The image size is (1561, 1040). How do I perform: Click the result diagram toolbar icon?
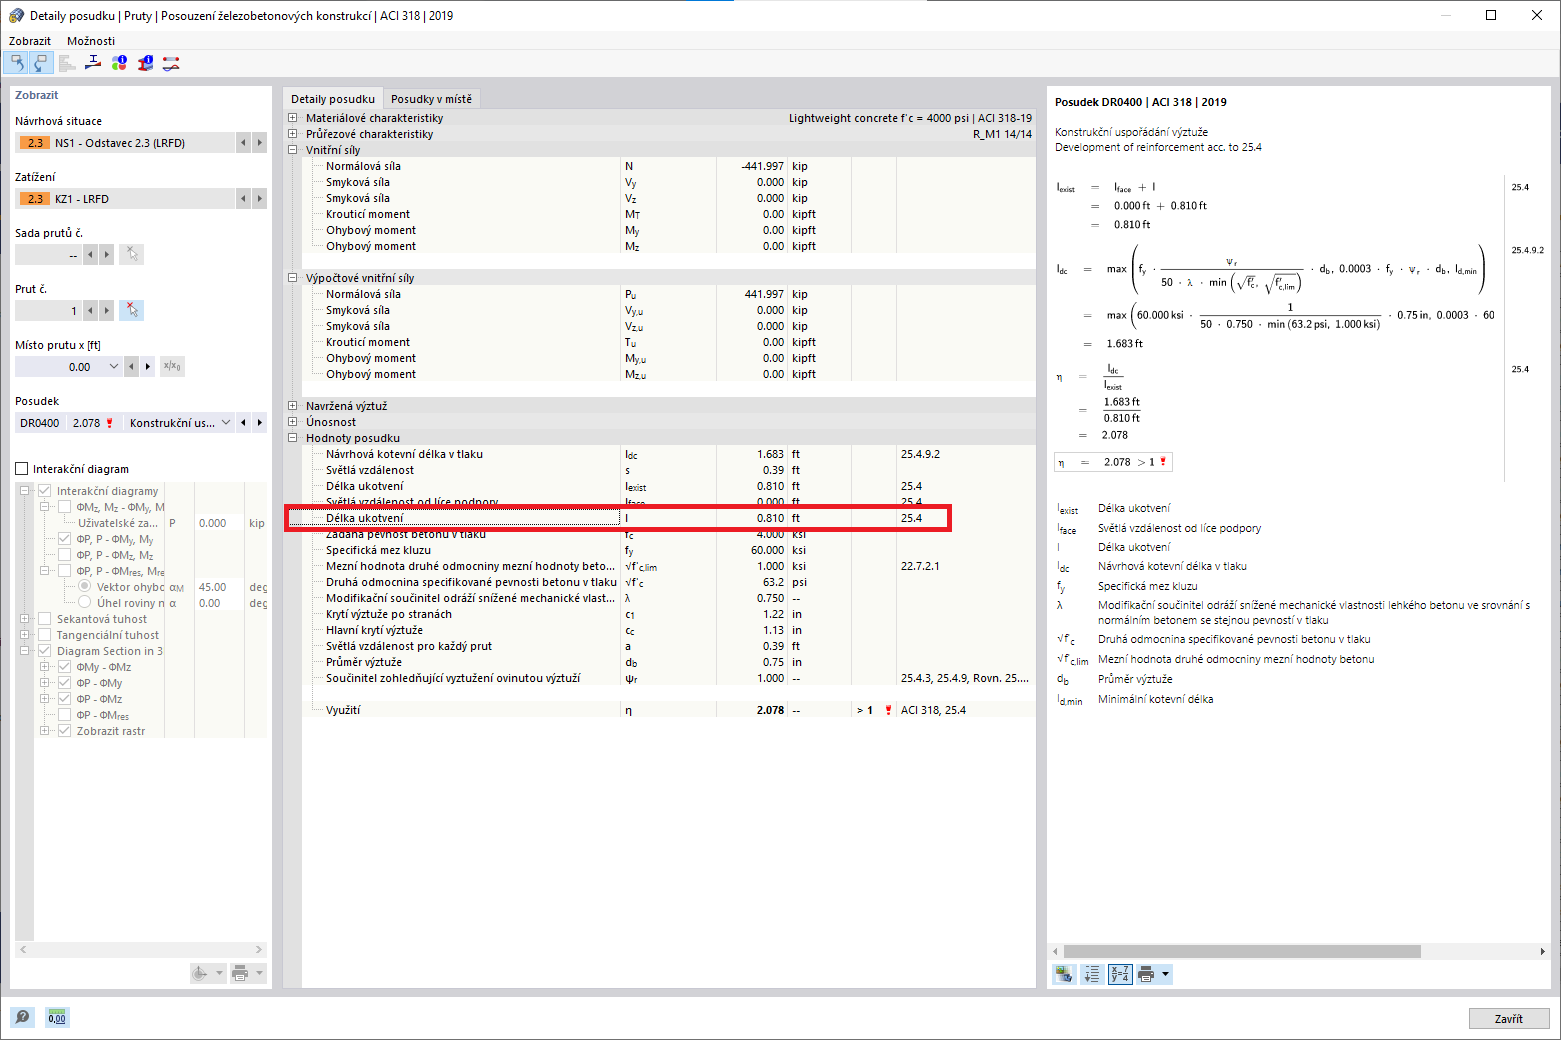point(66,62)
